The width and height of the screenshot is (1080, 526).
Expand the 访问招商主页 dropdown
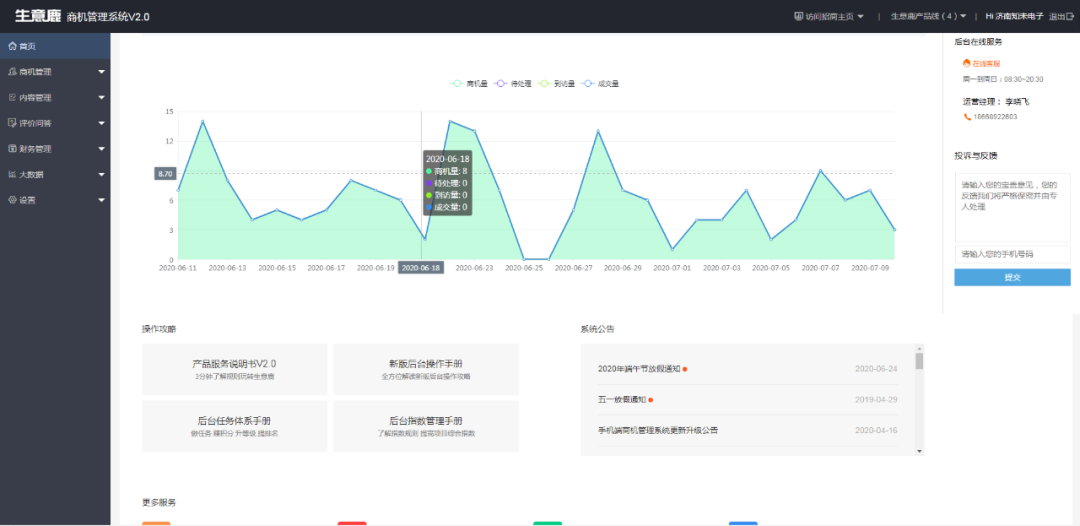828,16
